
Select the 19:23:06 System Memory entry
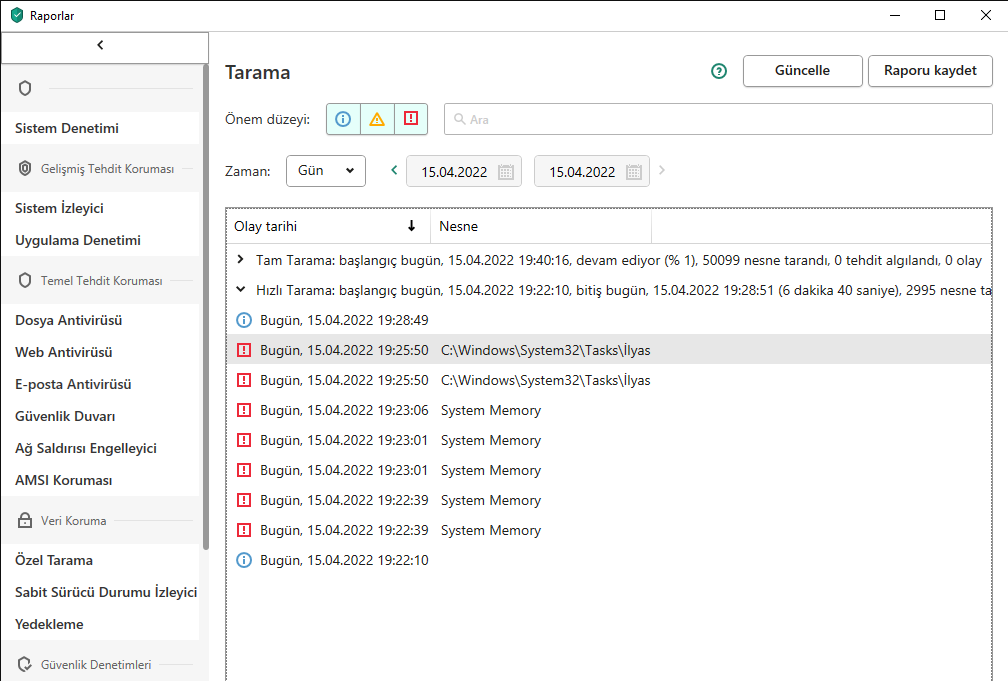608,410
